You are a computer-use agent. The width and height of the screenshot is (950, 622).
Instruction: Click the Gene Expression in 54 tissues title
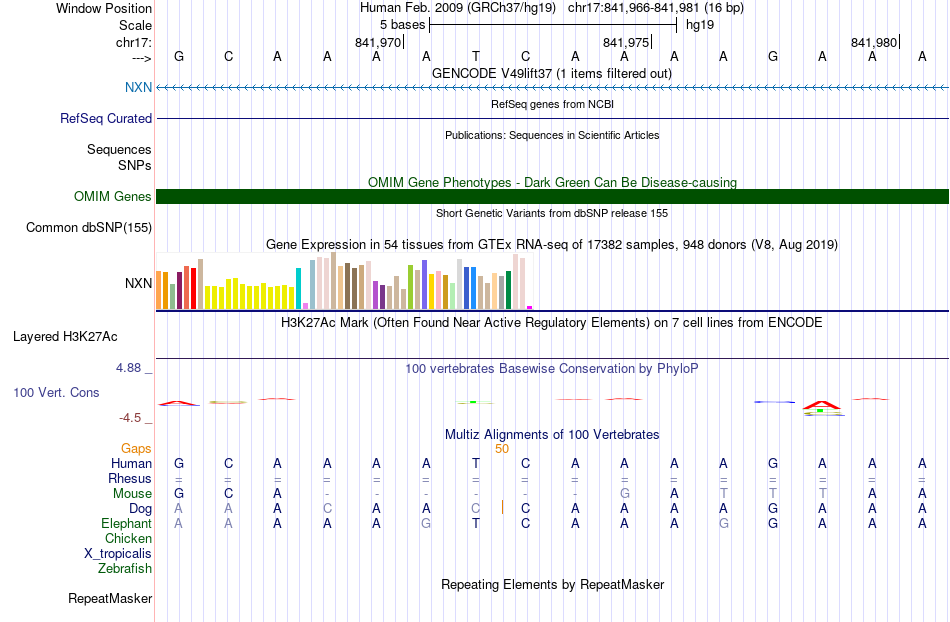pyautogui.click(x=552, y=245)
